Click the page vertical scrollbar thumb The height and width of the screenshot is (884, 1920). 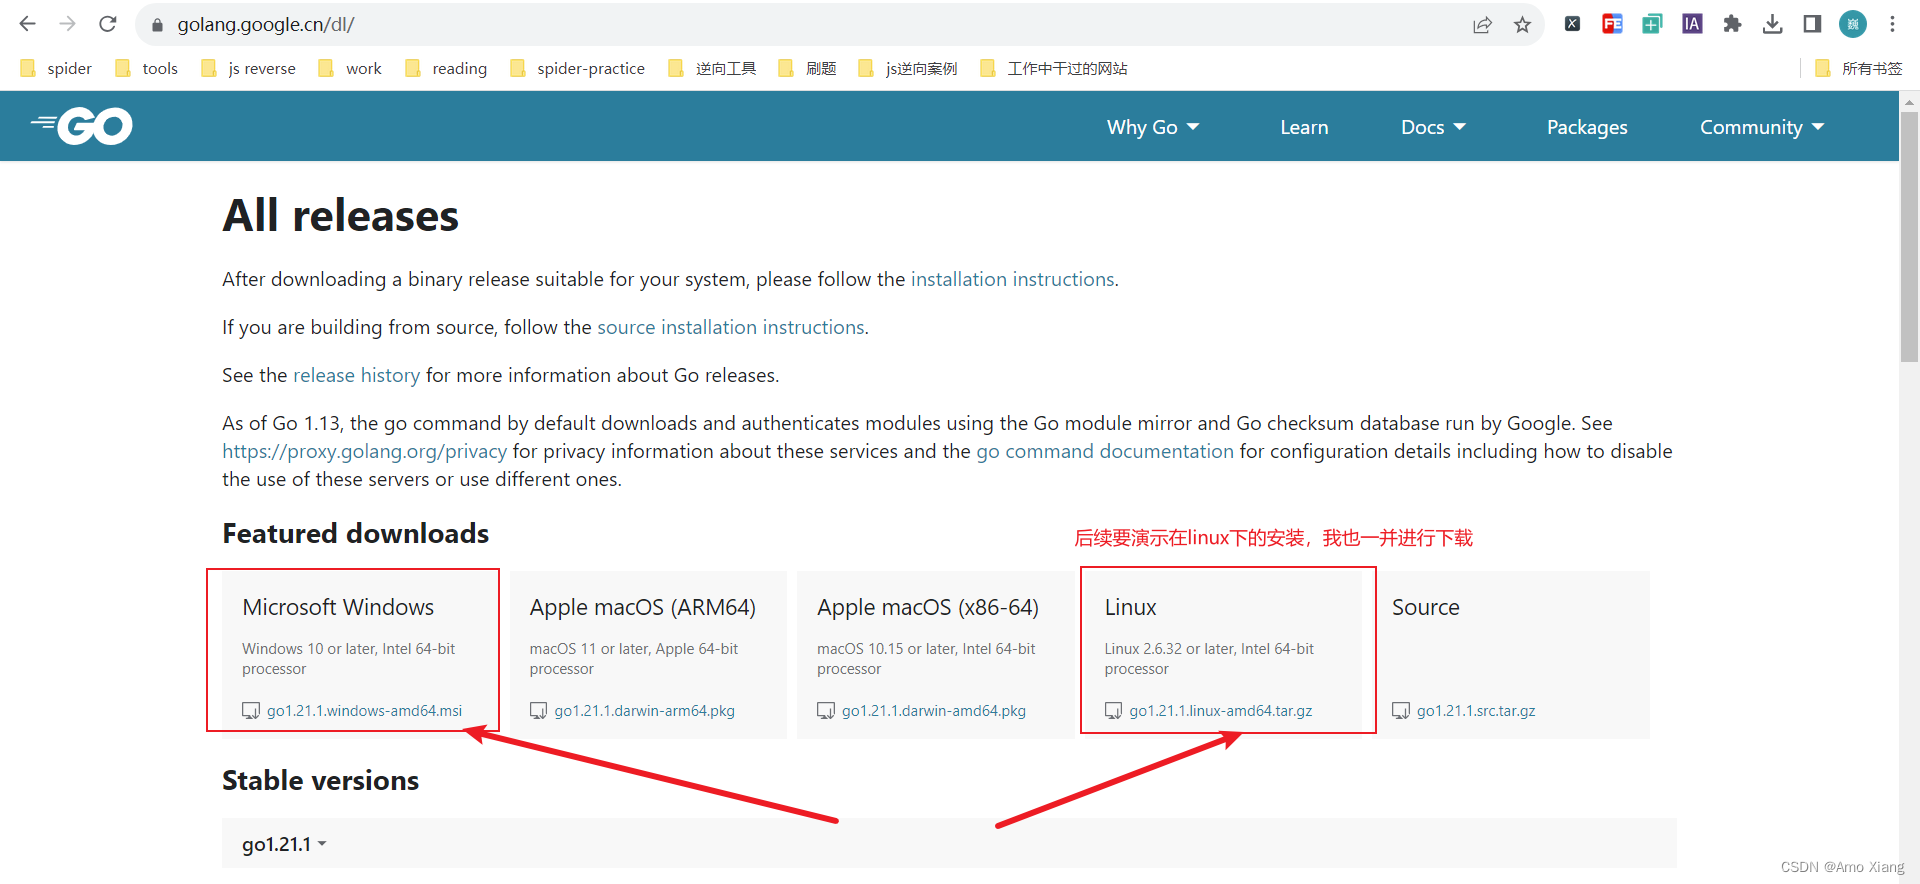click(x=1909, y=235)
